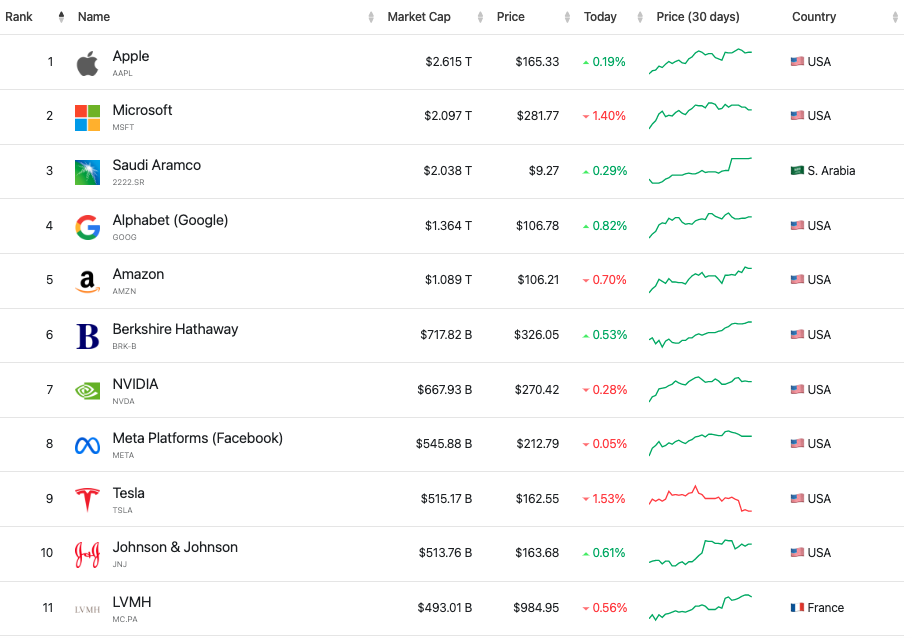Open the Tesla company link
The width and height of the screenshot is (912, 638).
click(x=129, y=493)
